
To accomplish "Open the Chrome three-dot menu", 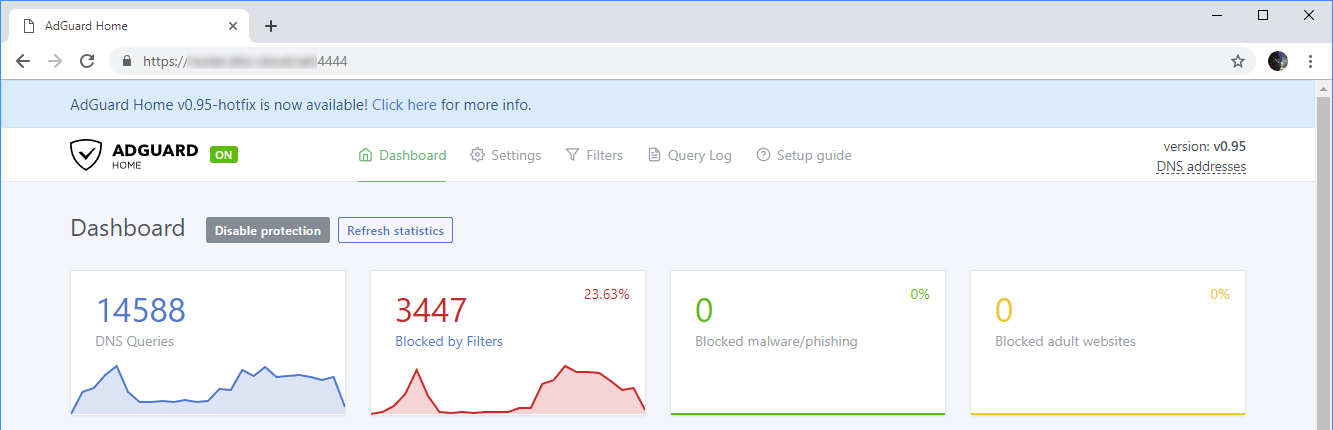I will coord(1310,61).
